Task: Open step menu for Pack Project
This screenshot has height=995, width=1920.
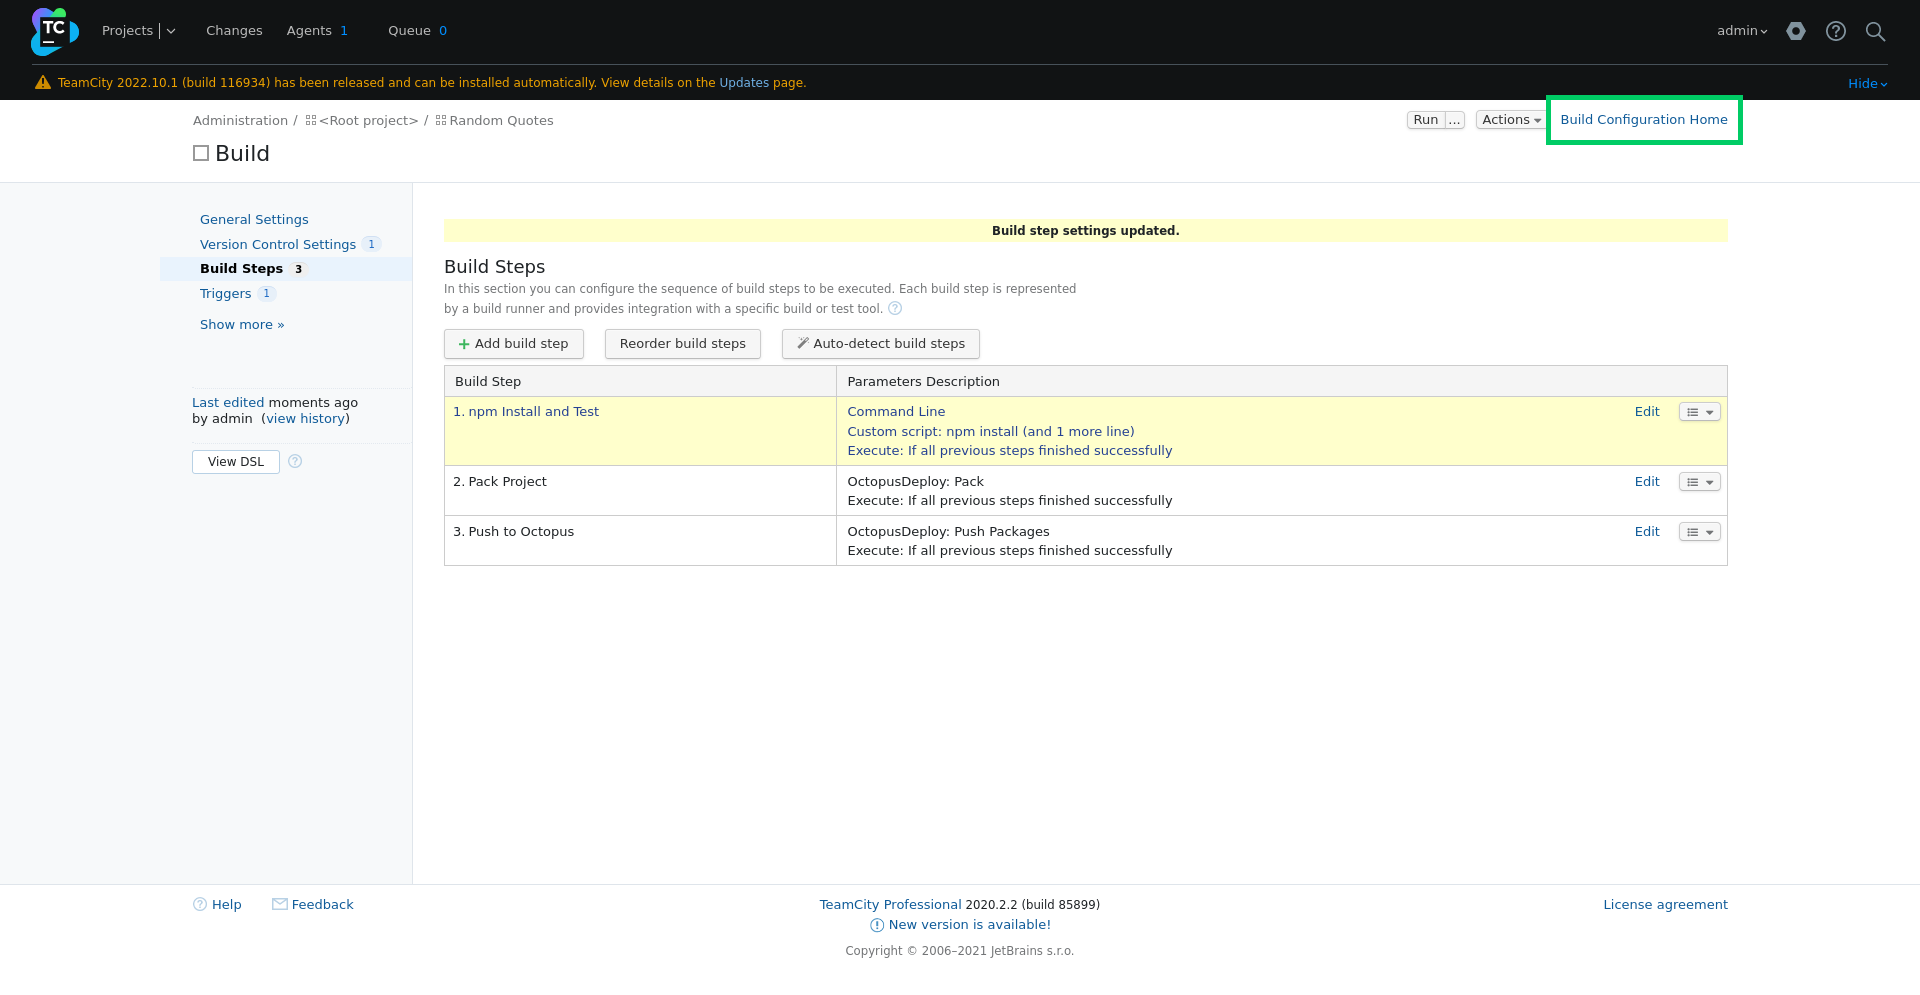Action: pyautogui.click(x=1699, y=482)
